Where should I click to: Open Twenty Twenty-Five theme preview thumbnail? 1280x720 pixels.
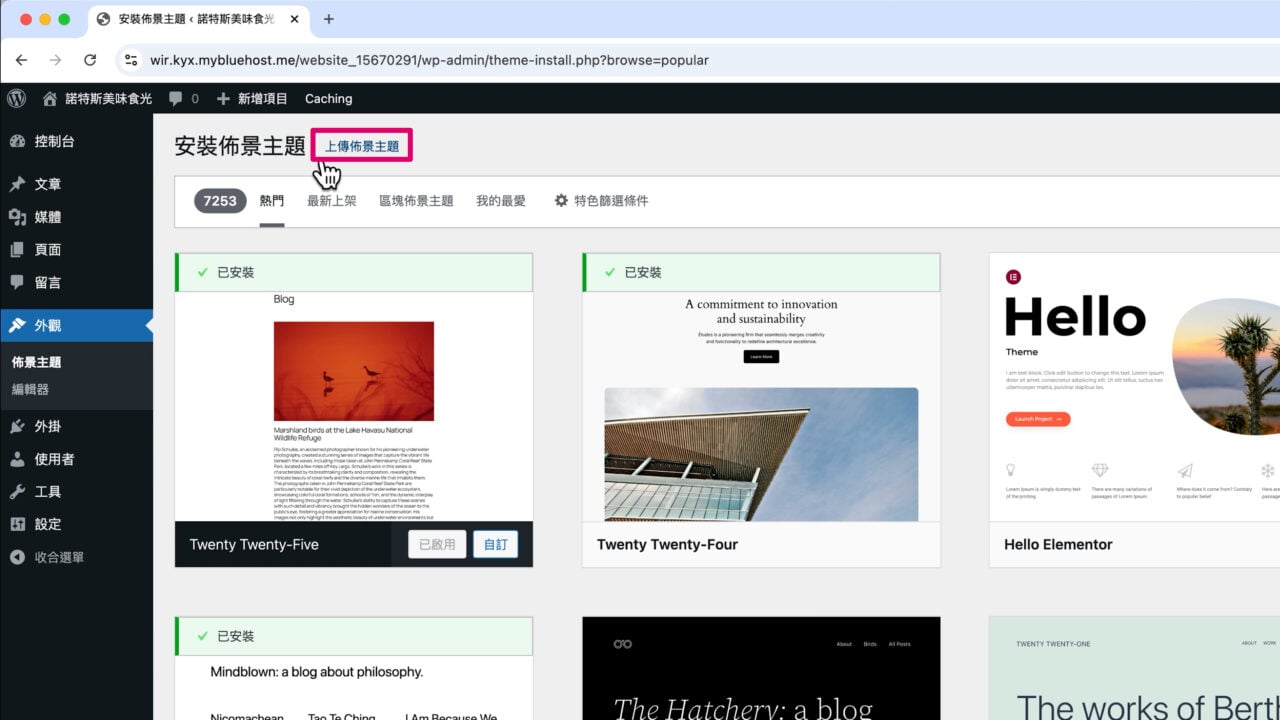[x=354, y=406]
